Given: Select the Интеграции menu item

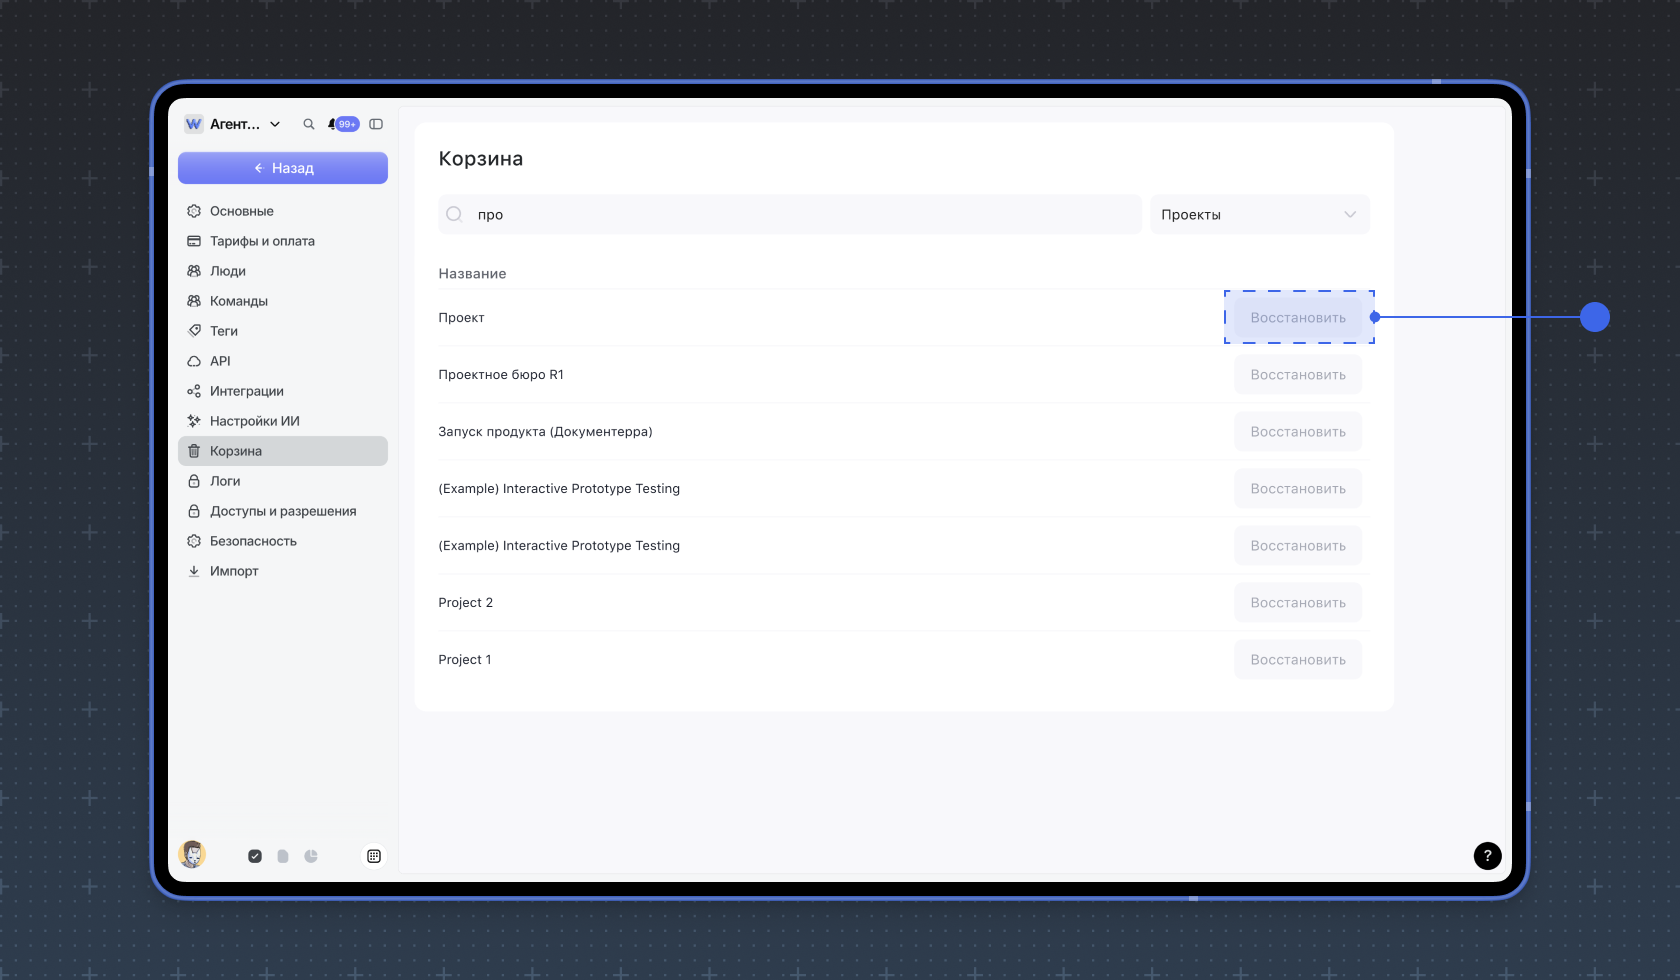Looking at the screenshot, I should click(246, 391).
